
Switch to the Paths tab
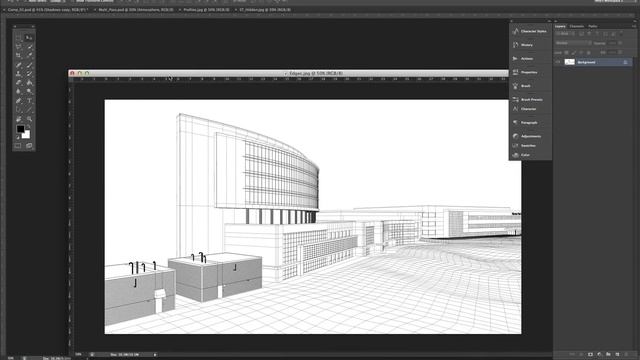click(x=593, y=26)
